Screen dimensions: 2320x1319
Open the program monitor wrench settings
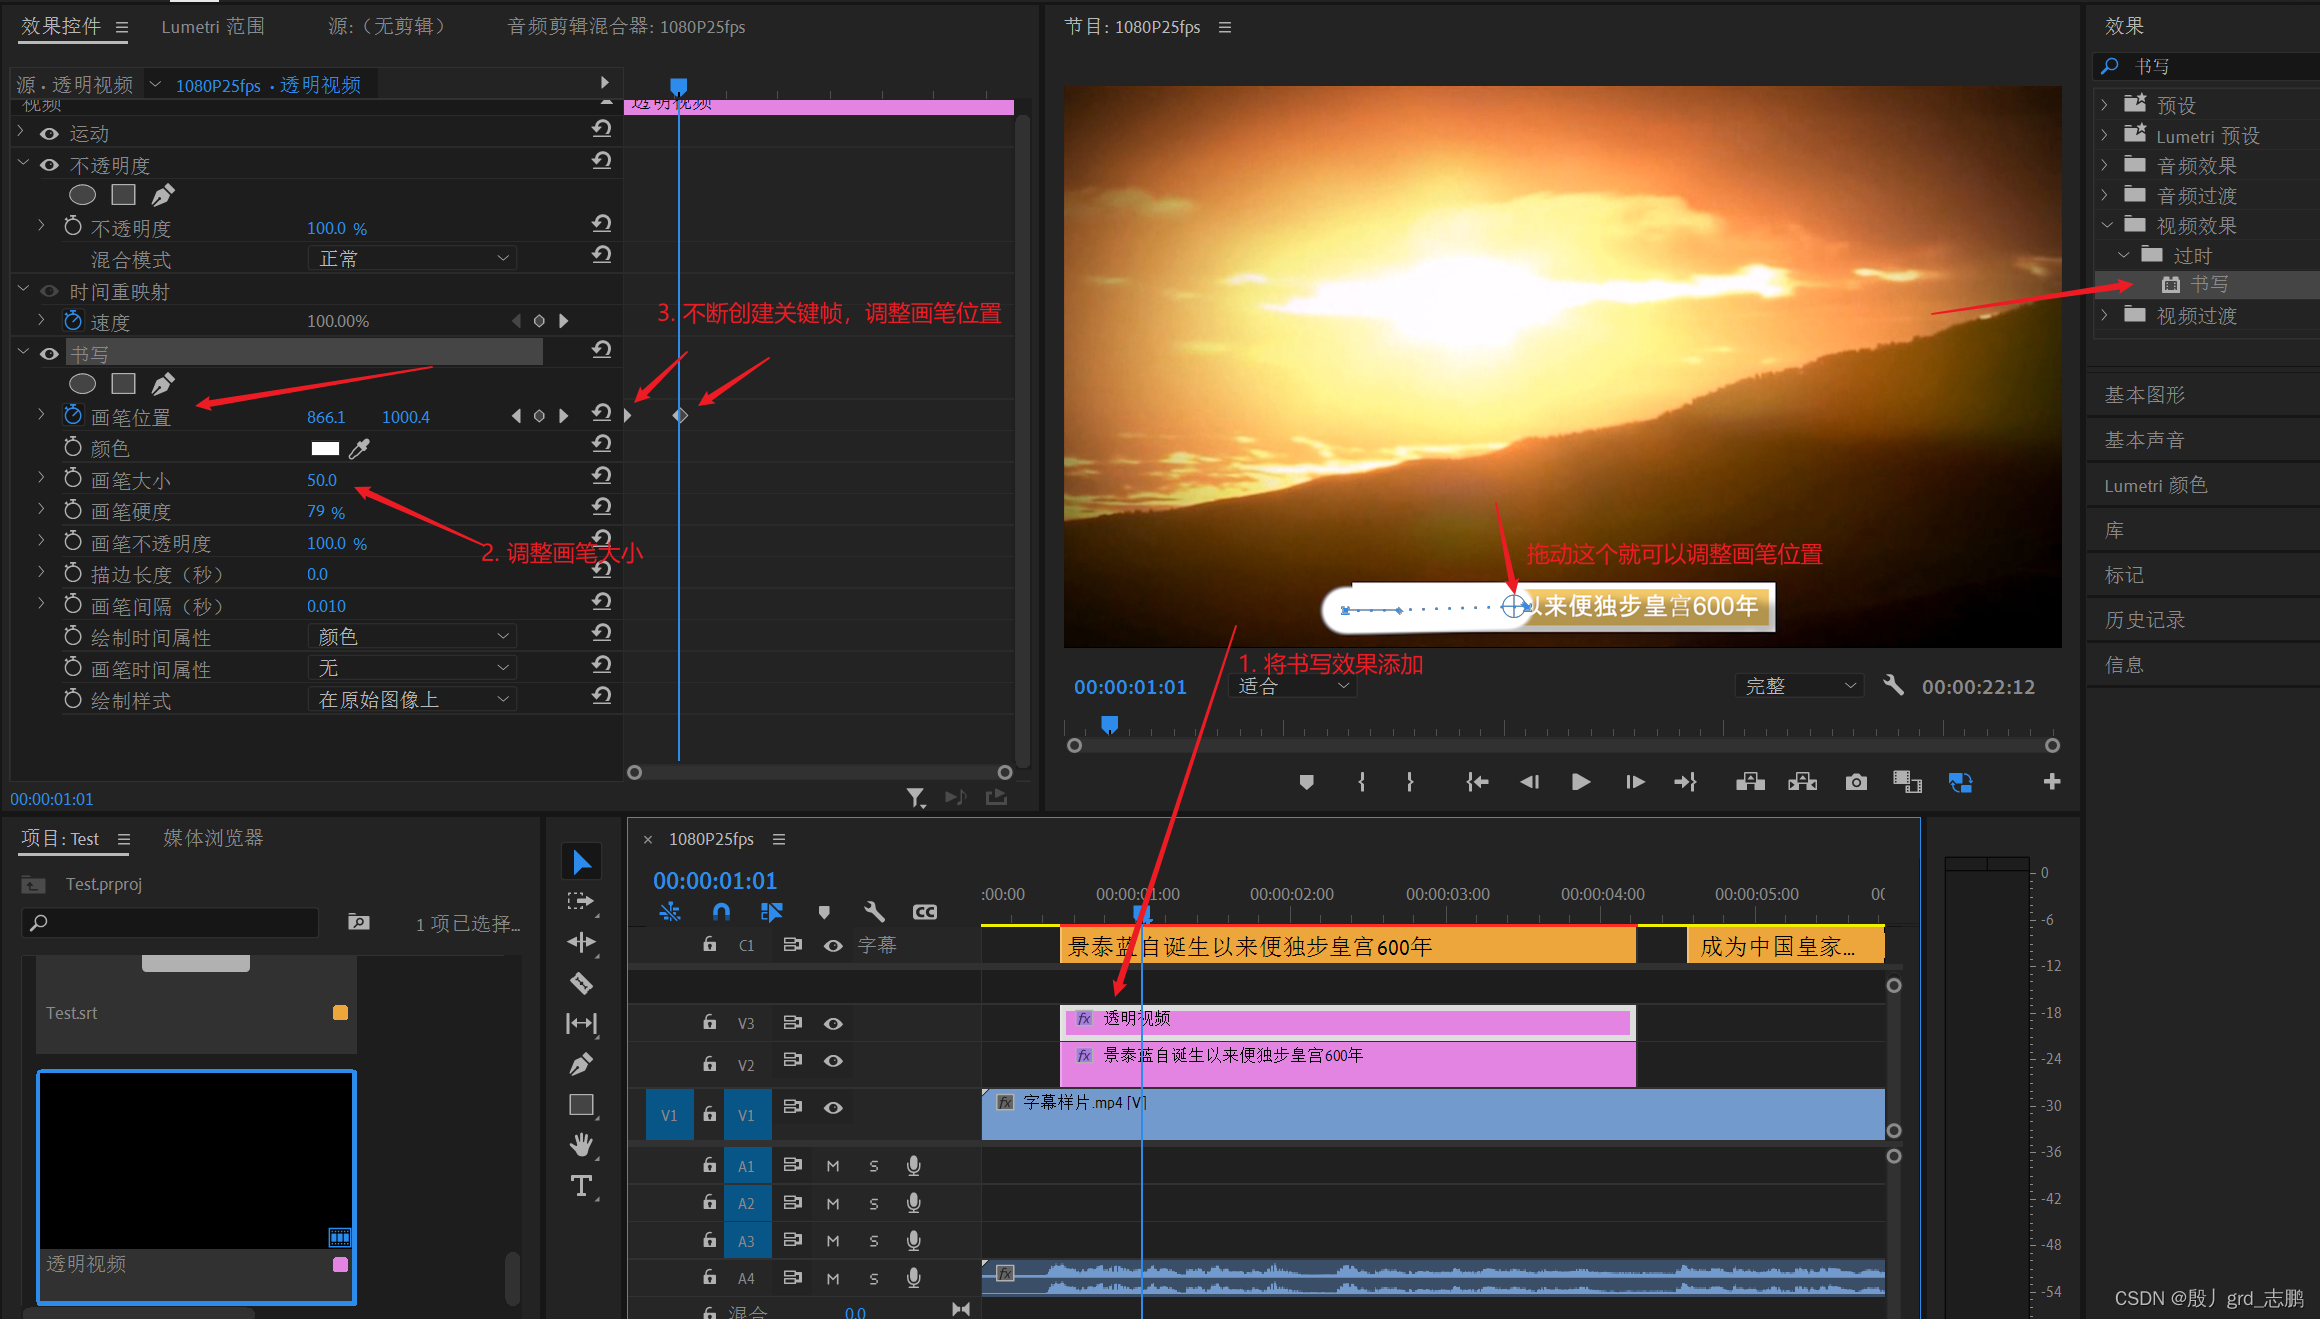(1893, 686)
